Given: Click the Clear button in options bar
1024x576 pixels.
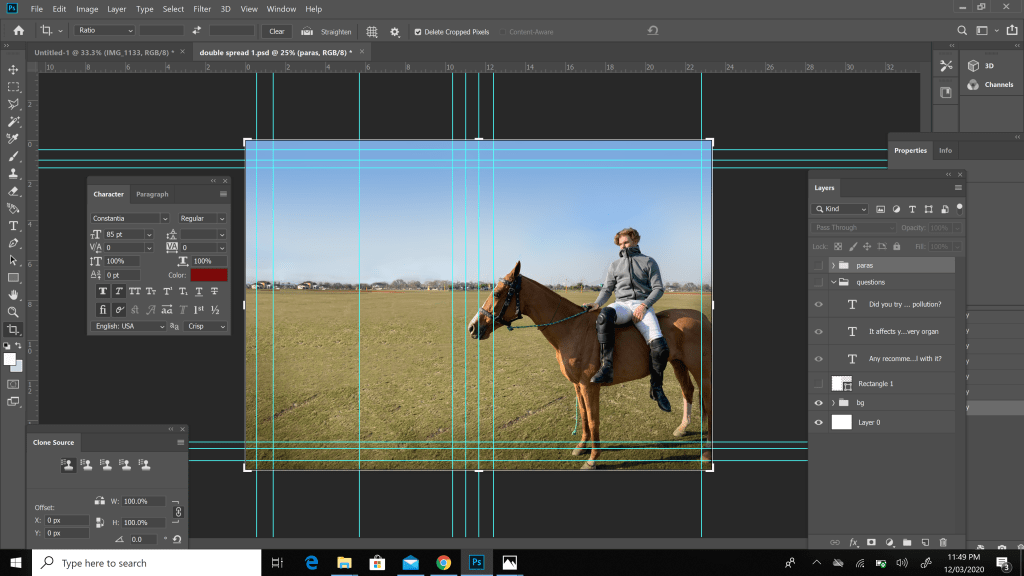Looking at the screenshot, I should [277, 31].
